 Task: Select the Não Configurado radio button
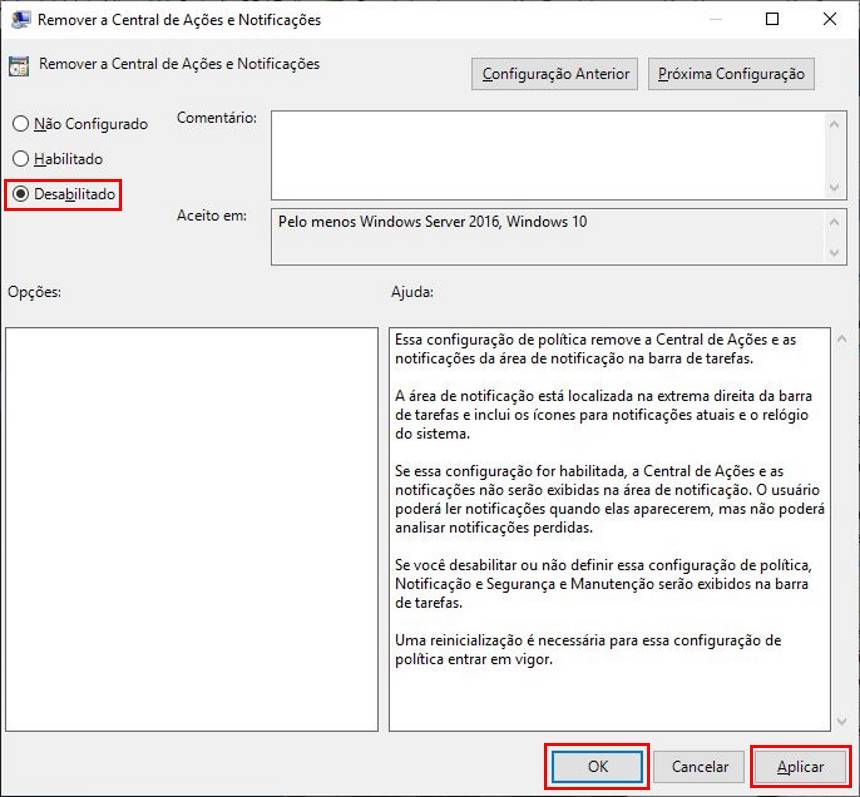(80, 124)
